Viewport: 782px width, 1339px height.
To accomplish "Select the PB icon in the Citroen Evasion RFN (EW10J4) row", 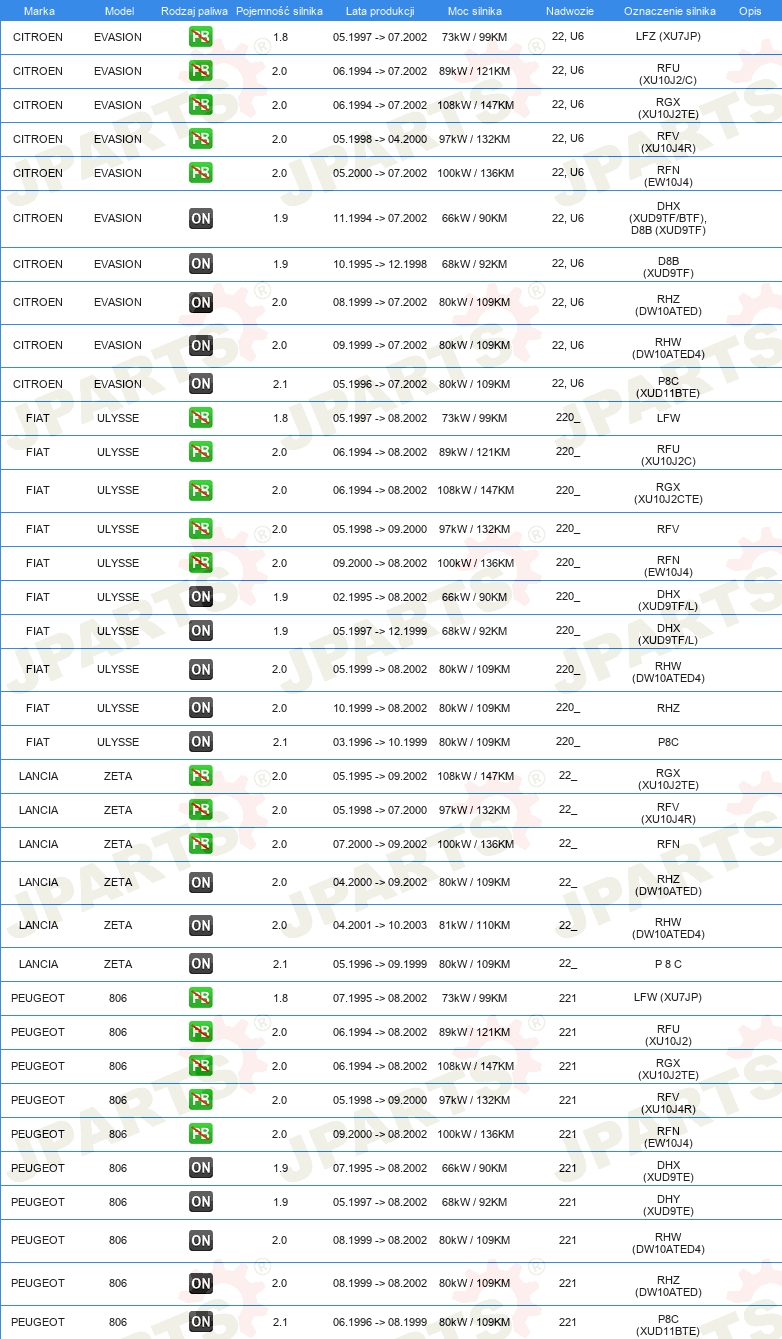I will point(201,173).
